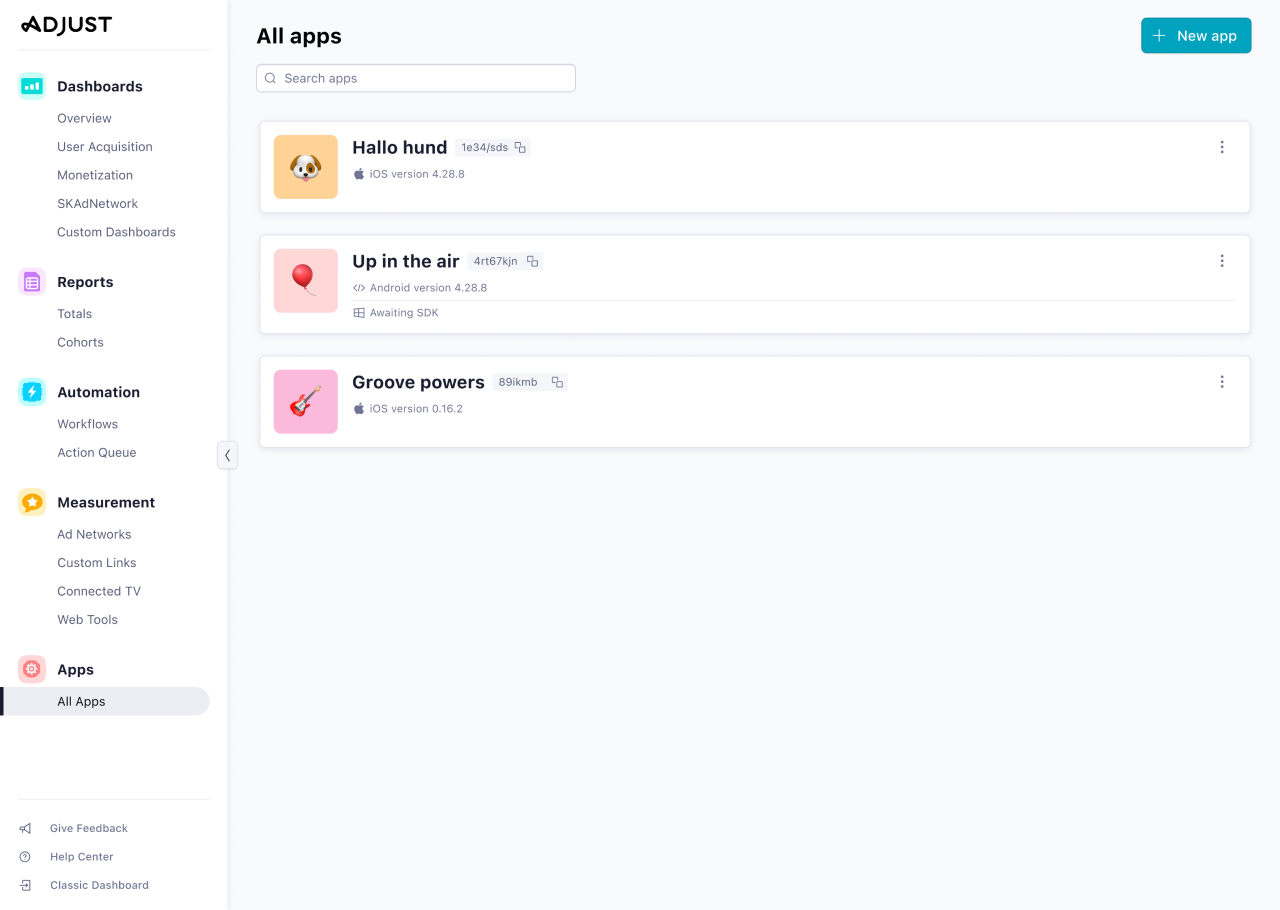1280x910 pixels.
Task: Click the Measurement badge icon in sidebar
Action: (x=31, y=502)
